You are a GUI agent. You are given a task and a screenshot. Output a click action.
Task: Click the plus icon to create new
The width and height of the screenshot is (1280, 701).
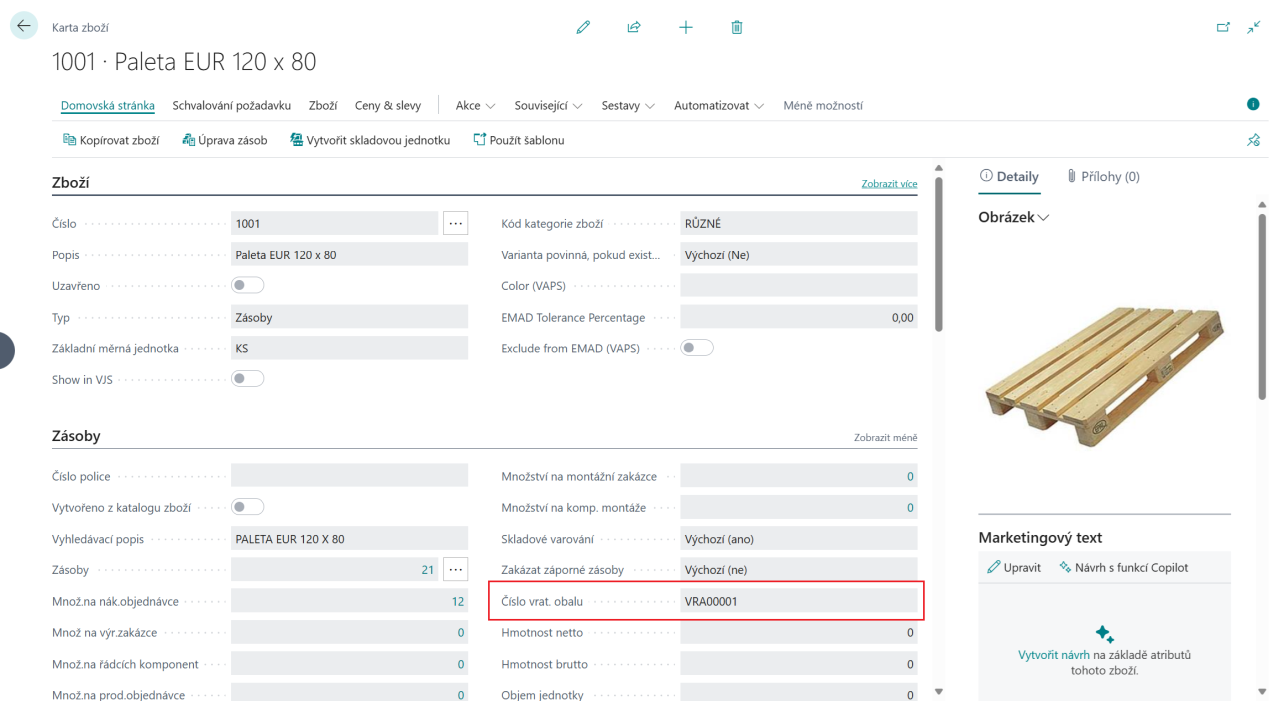coord(686,28)
